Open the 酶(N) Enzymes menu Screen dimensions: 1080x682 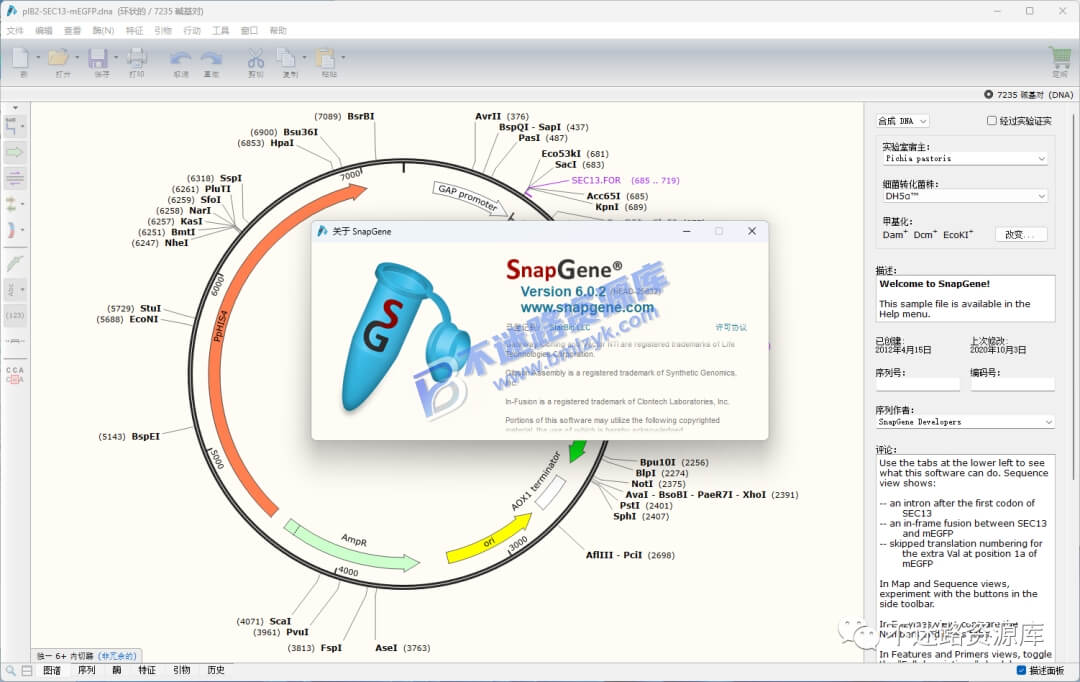[x=103, y=30]
